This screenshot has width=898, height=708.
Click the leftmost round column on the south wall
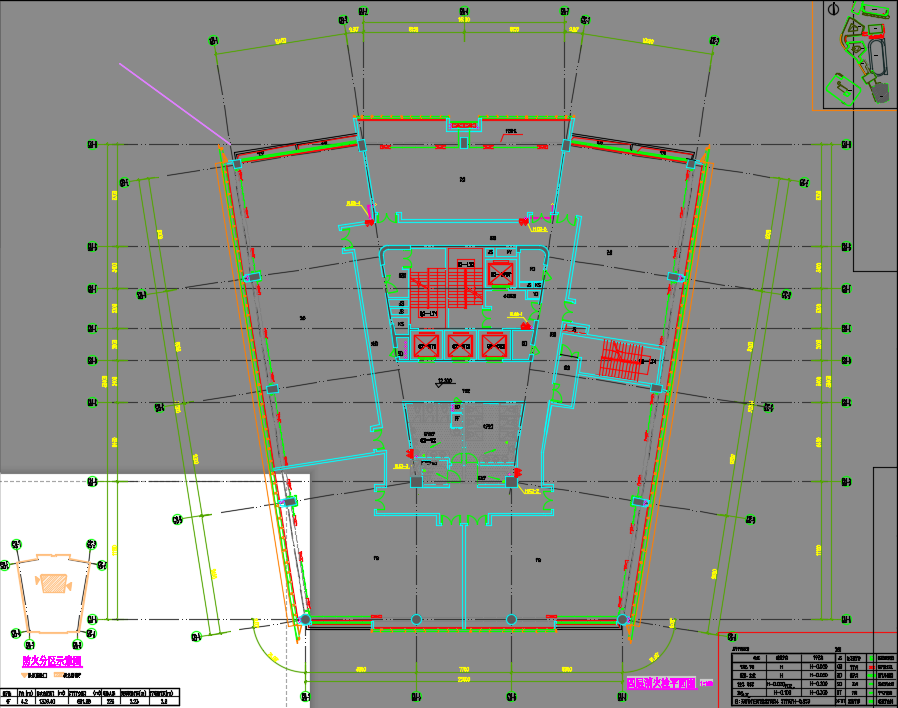click(305, 619)
